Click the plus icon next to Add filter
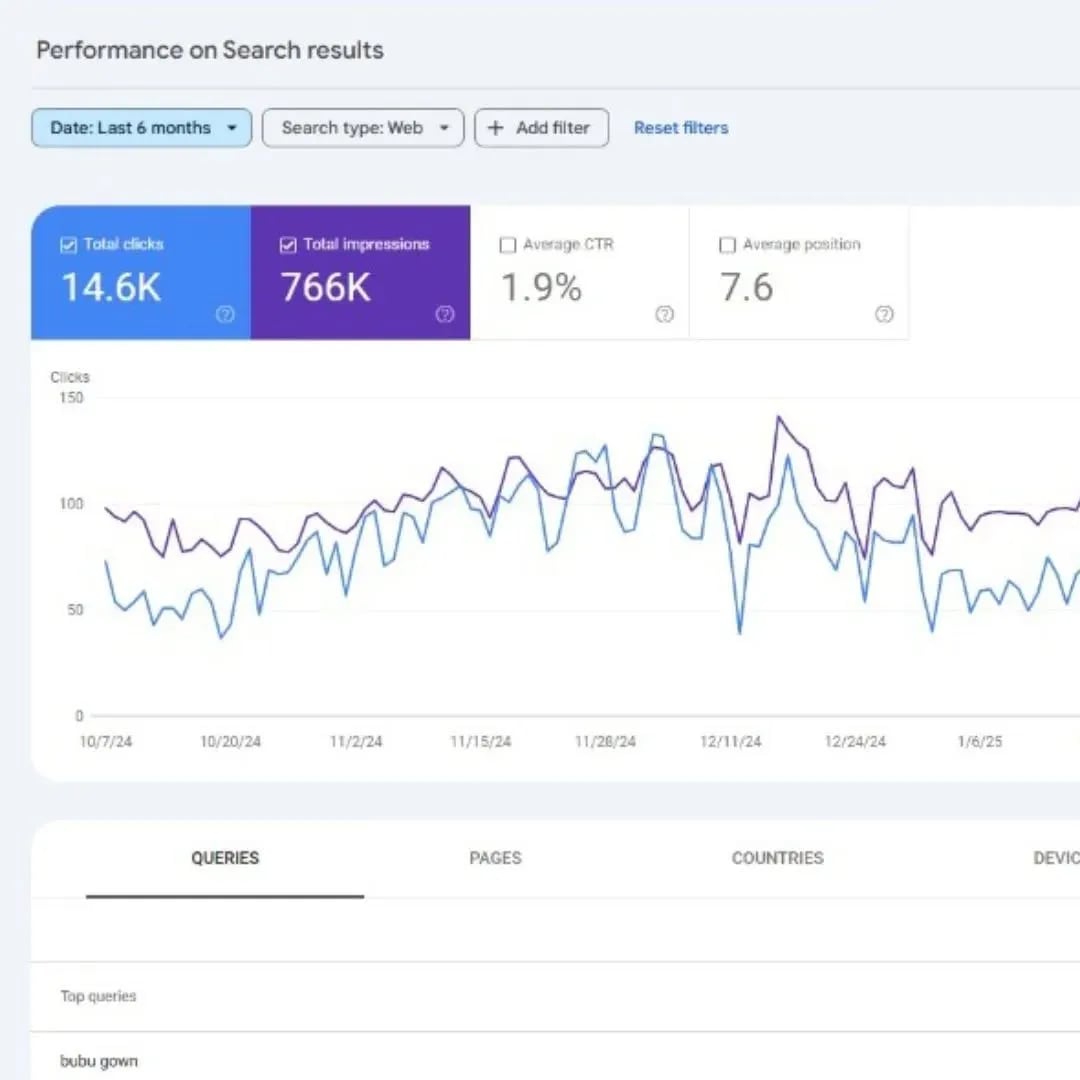Screen dimensions: 1080x1080 (x=495, y=127)
